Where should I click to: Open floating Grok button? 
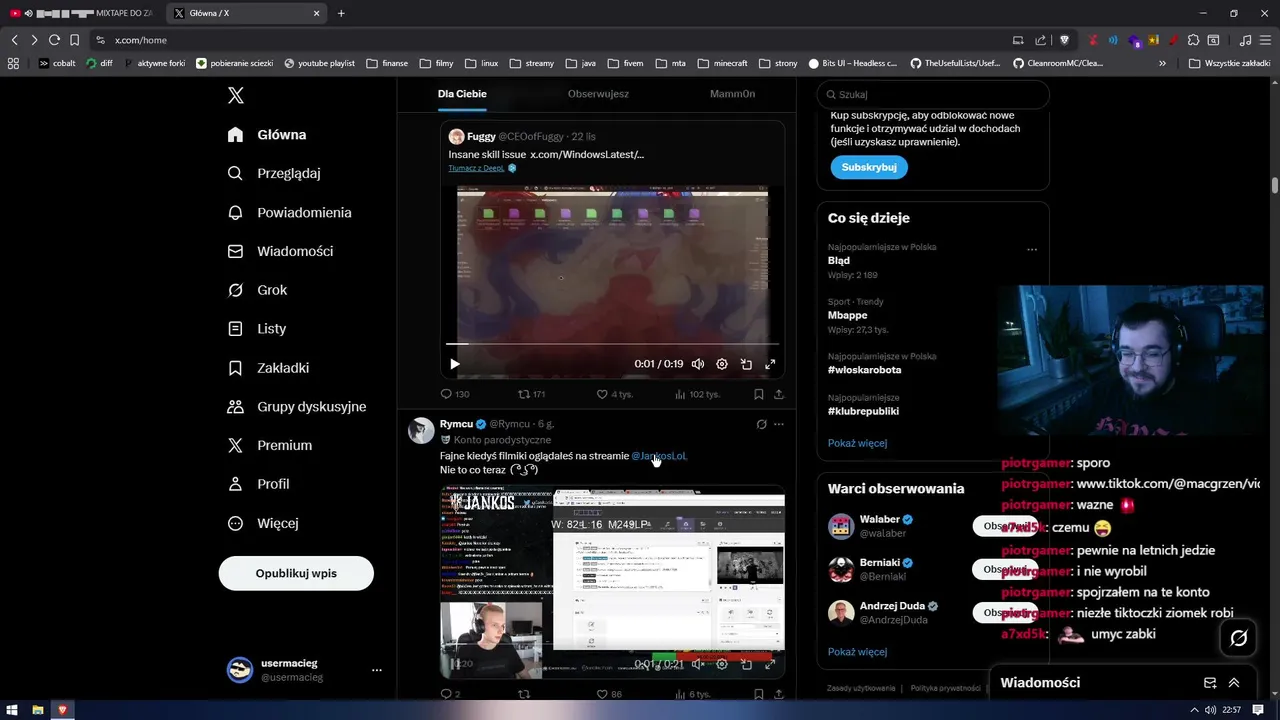[x=1239, y=638]
